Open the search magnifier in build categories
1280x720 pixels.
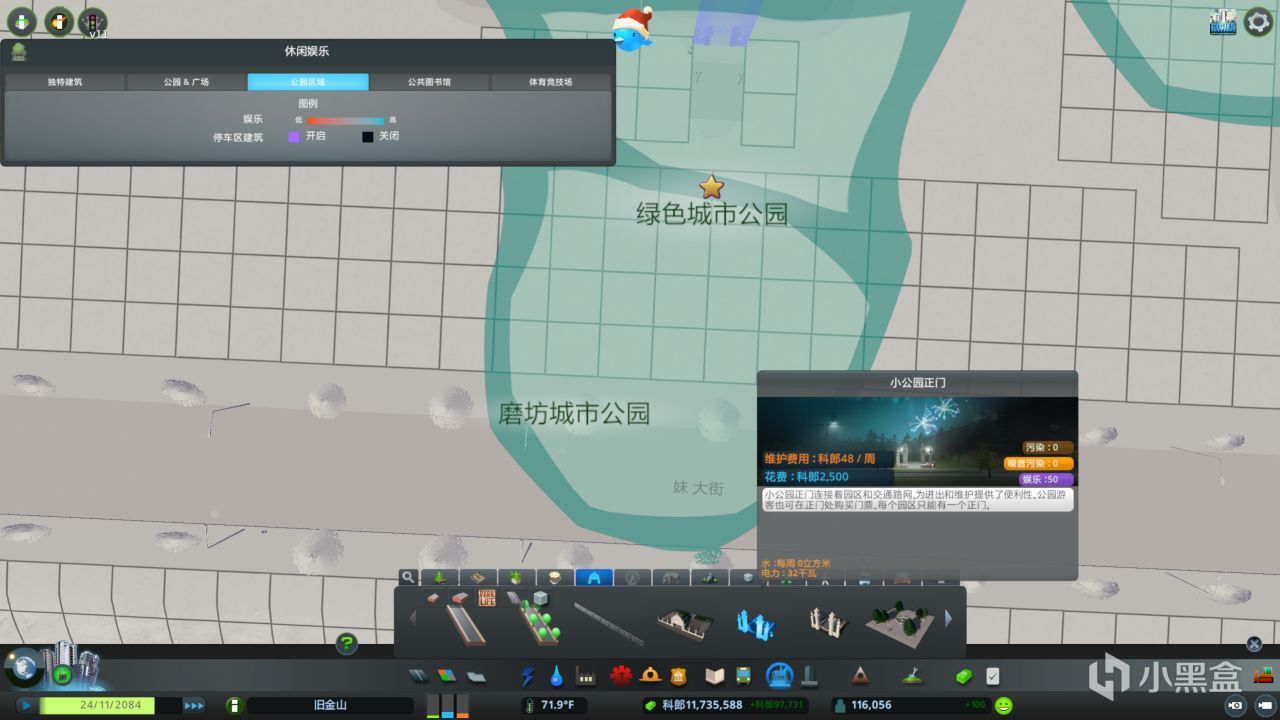click(x=407, y=577)
